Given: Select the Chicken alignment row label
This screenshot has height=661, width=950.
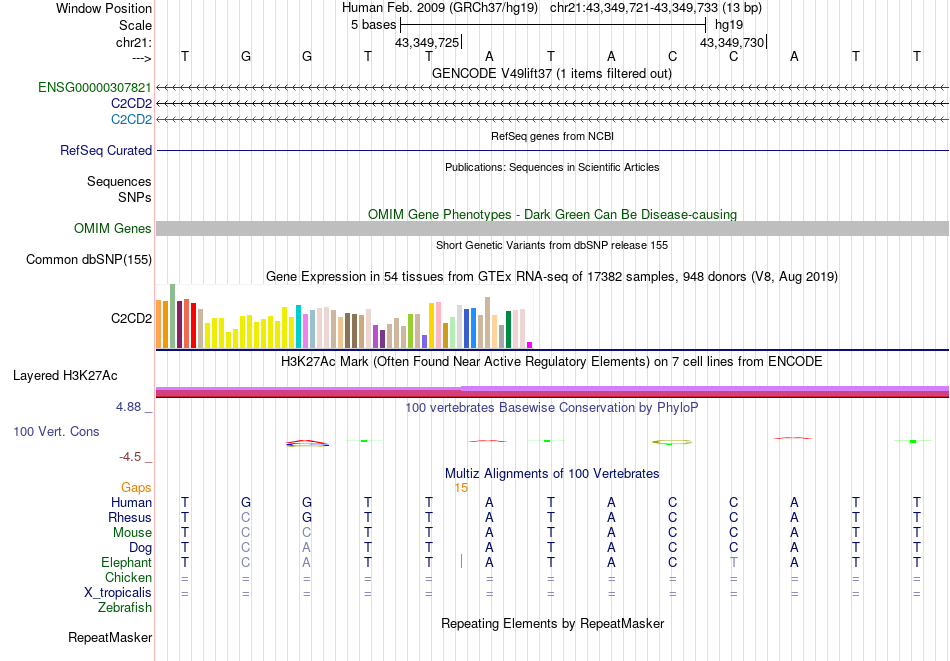Looking at the screenshot, I should point(128,577).
